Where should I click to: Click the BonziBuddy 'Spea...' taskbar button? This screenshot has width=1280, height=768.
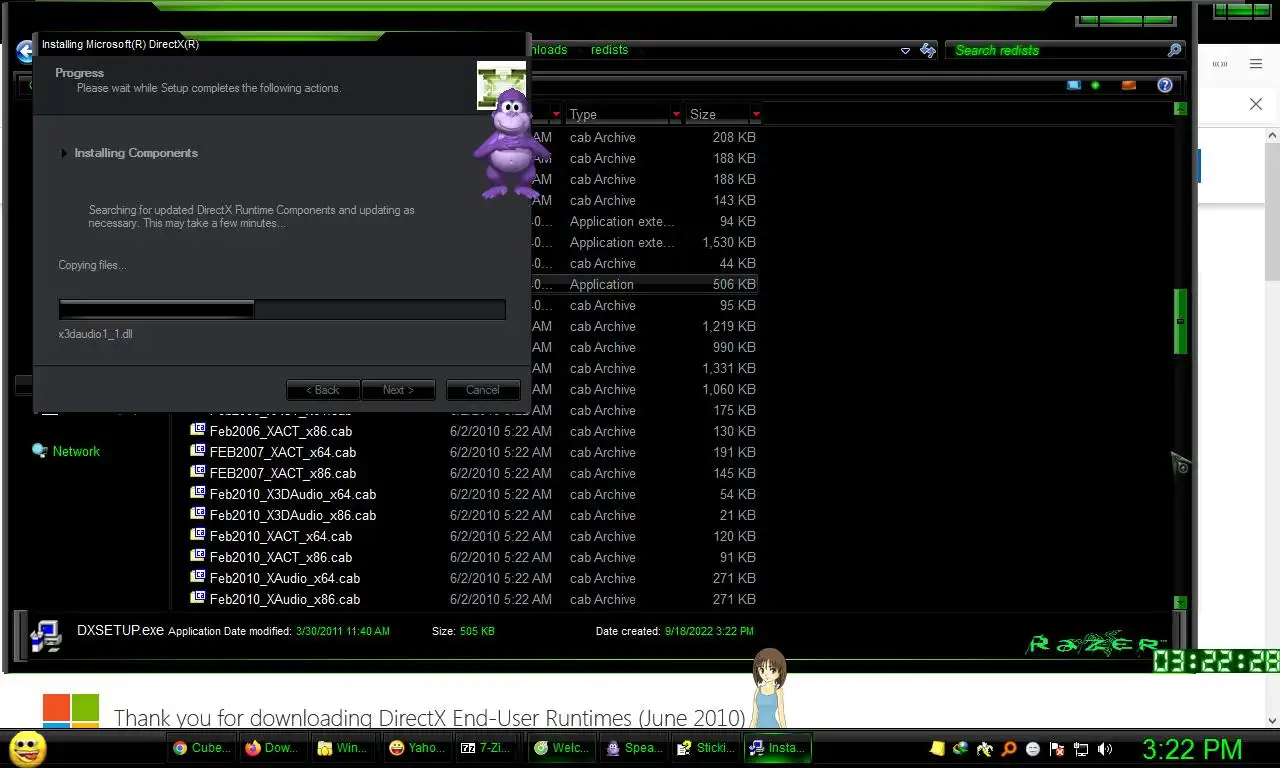coord(633,747)
